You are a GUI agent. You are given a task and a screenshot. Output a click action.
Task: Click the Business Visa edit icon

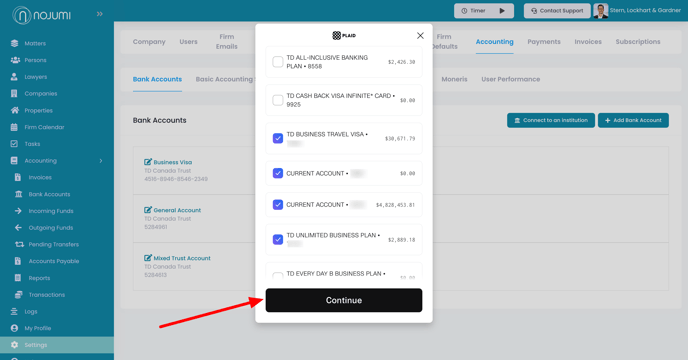[148, 162]
